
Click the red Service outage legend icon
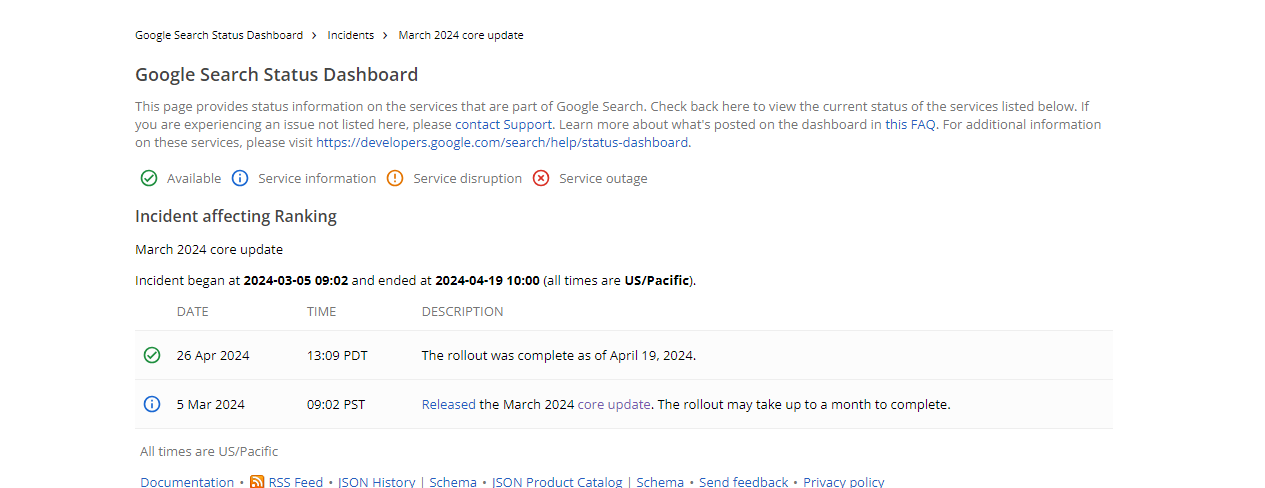pyautogui.click(x=541, y=178)
